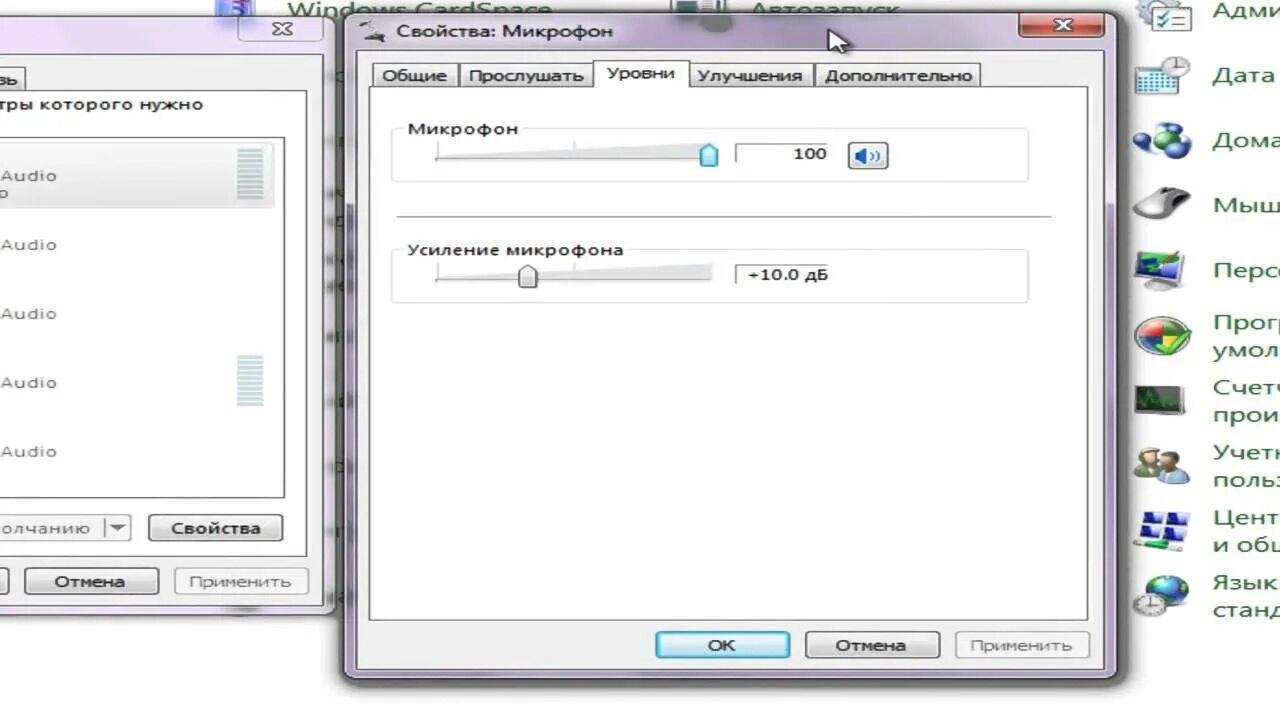Open the Personalization monitor icon
The height and width of the screenshot is (720, 1280).
1162,270
